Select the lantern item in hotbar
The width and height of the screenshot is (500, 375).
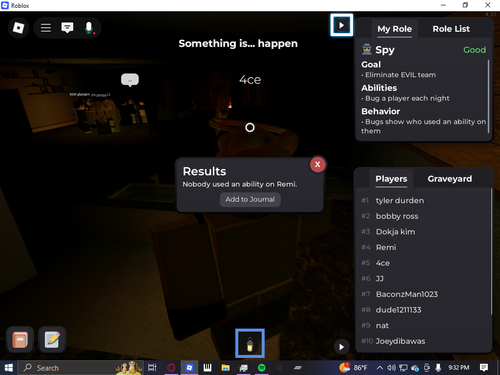tap(250, 344)
